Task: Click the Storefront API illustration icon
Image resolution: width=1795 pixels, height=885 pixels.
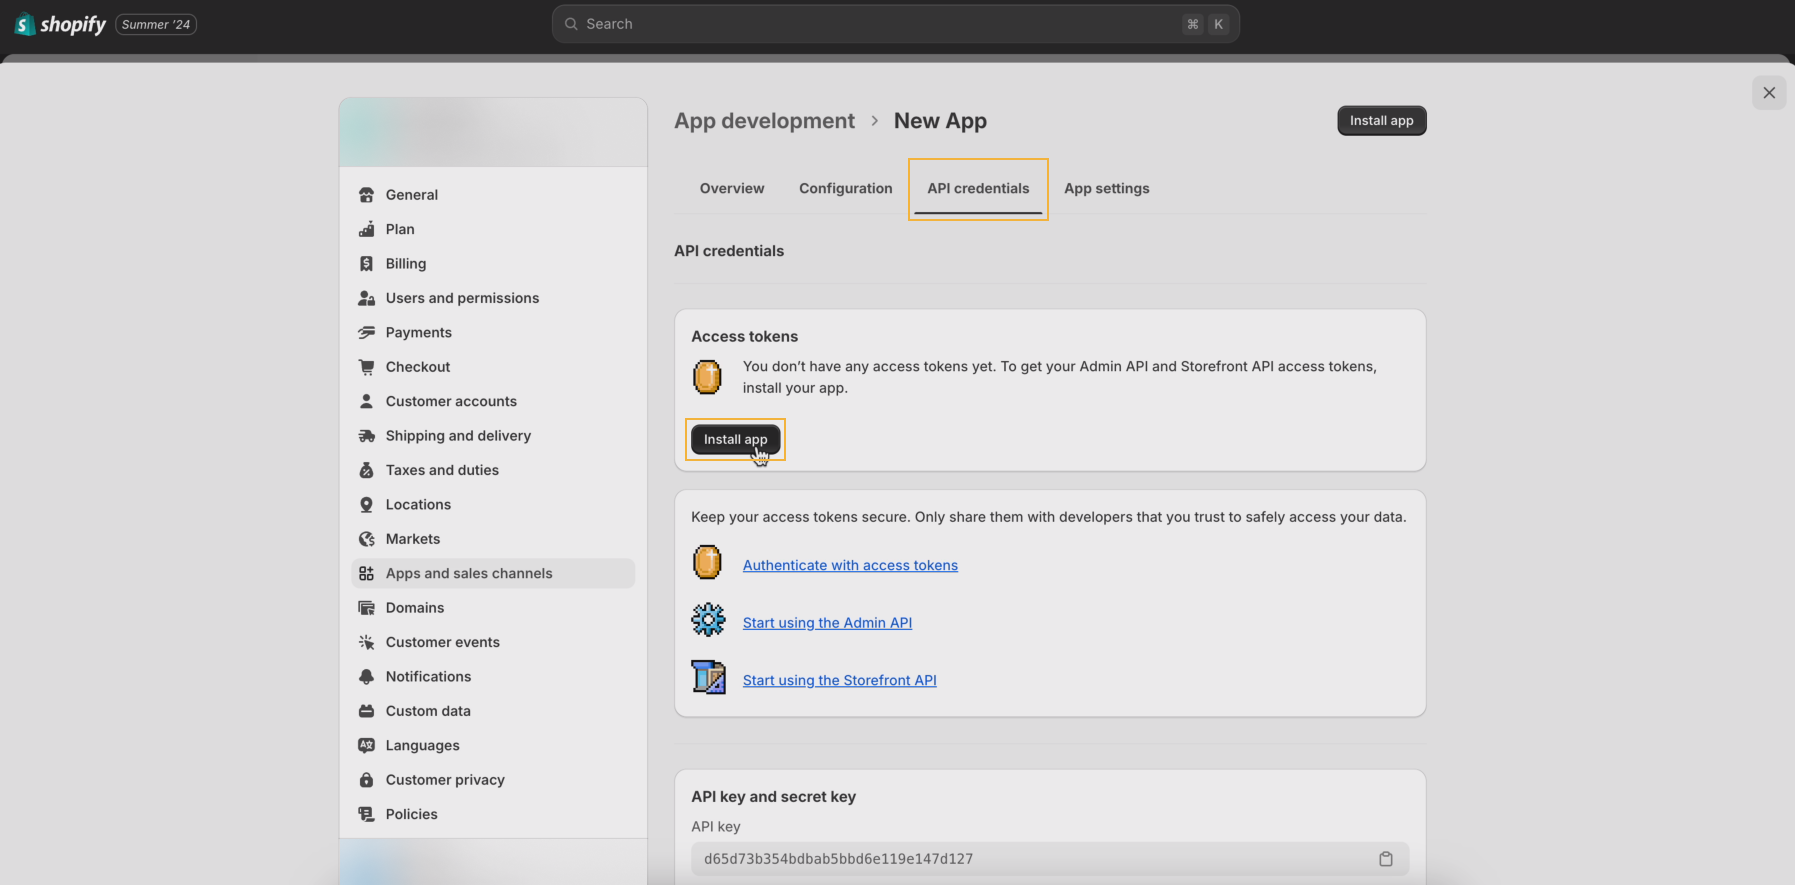Action: (x=708, y=677)
